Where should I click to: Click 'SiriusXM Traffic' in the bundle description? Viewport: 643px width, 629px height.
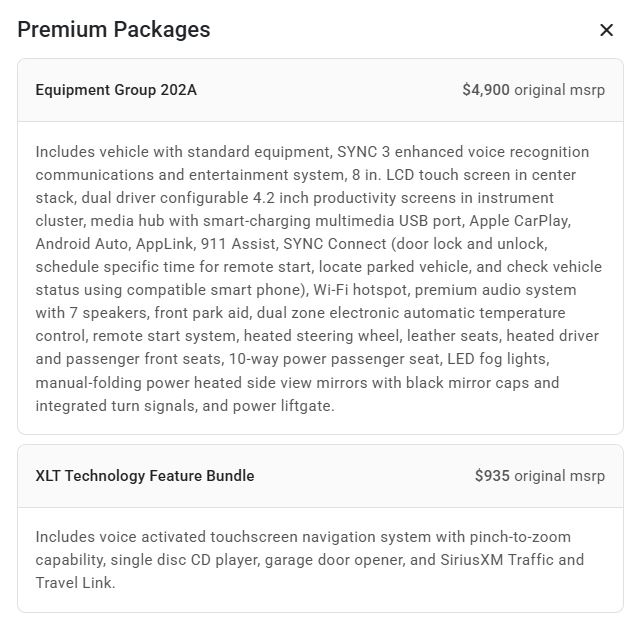click(528, 560)
